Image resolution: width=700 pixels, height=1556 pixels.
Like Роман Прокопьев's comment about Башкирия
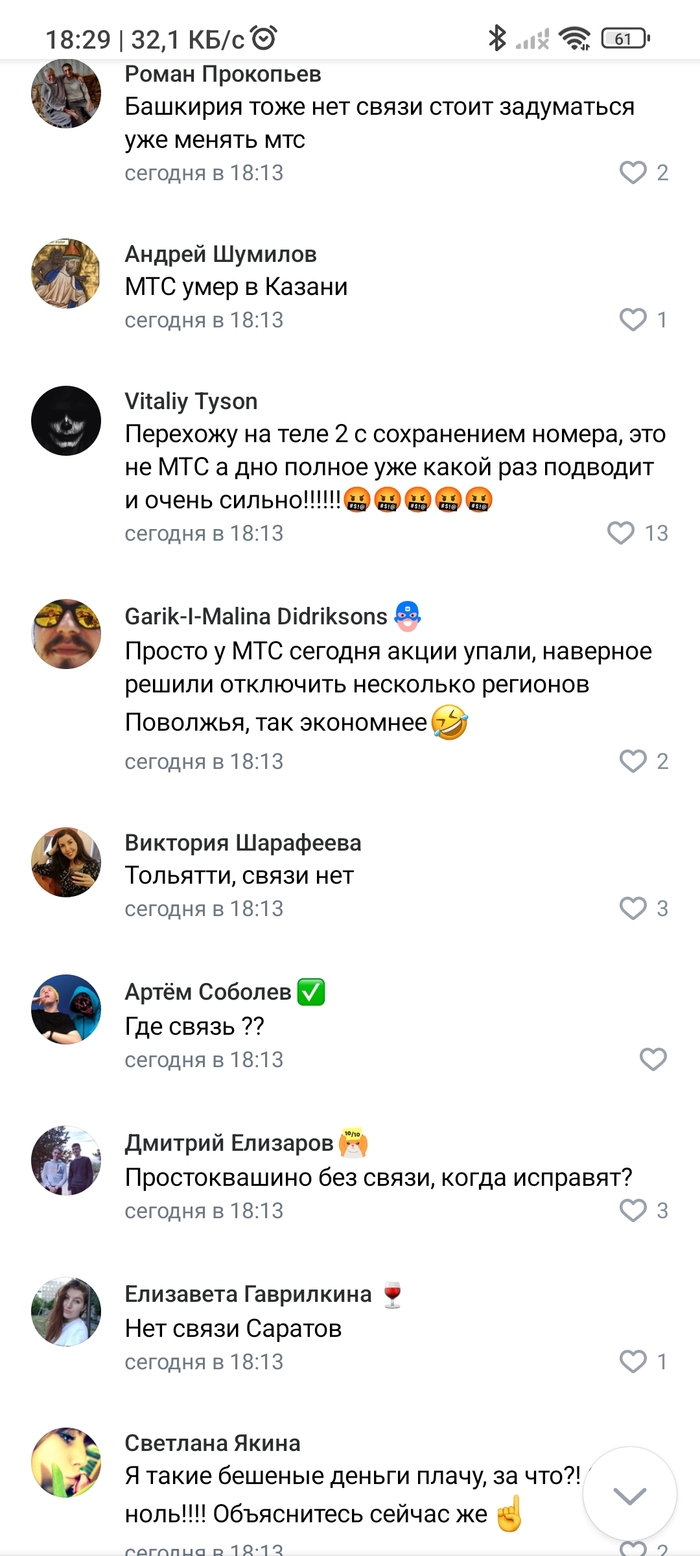click(633, 173)
